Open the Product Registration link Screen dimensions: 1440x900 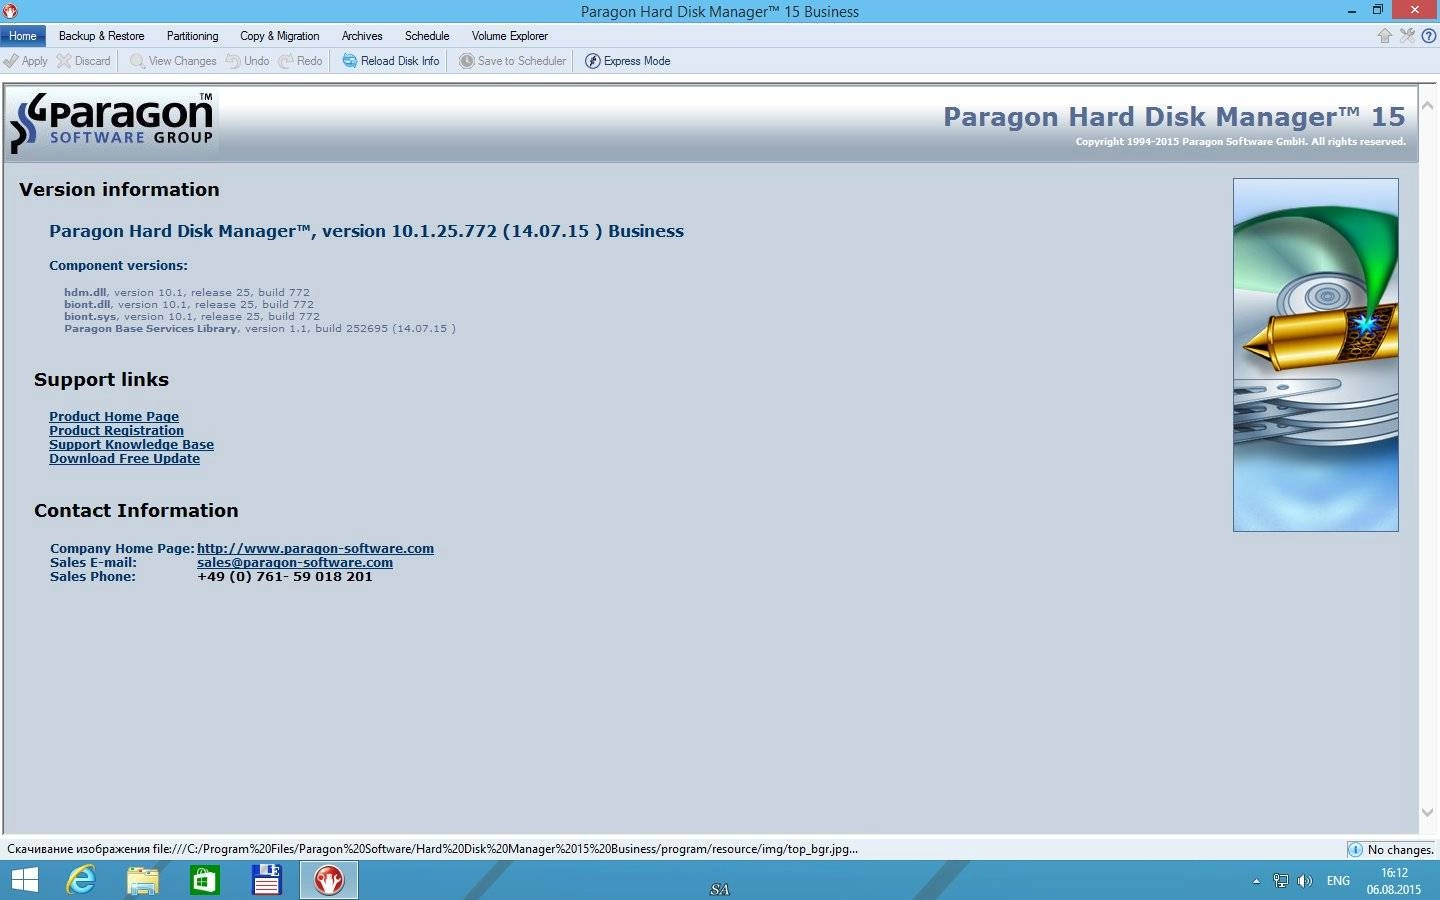pyautogui.click(x=116, y=431)
